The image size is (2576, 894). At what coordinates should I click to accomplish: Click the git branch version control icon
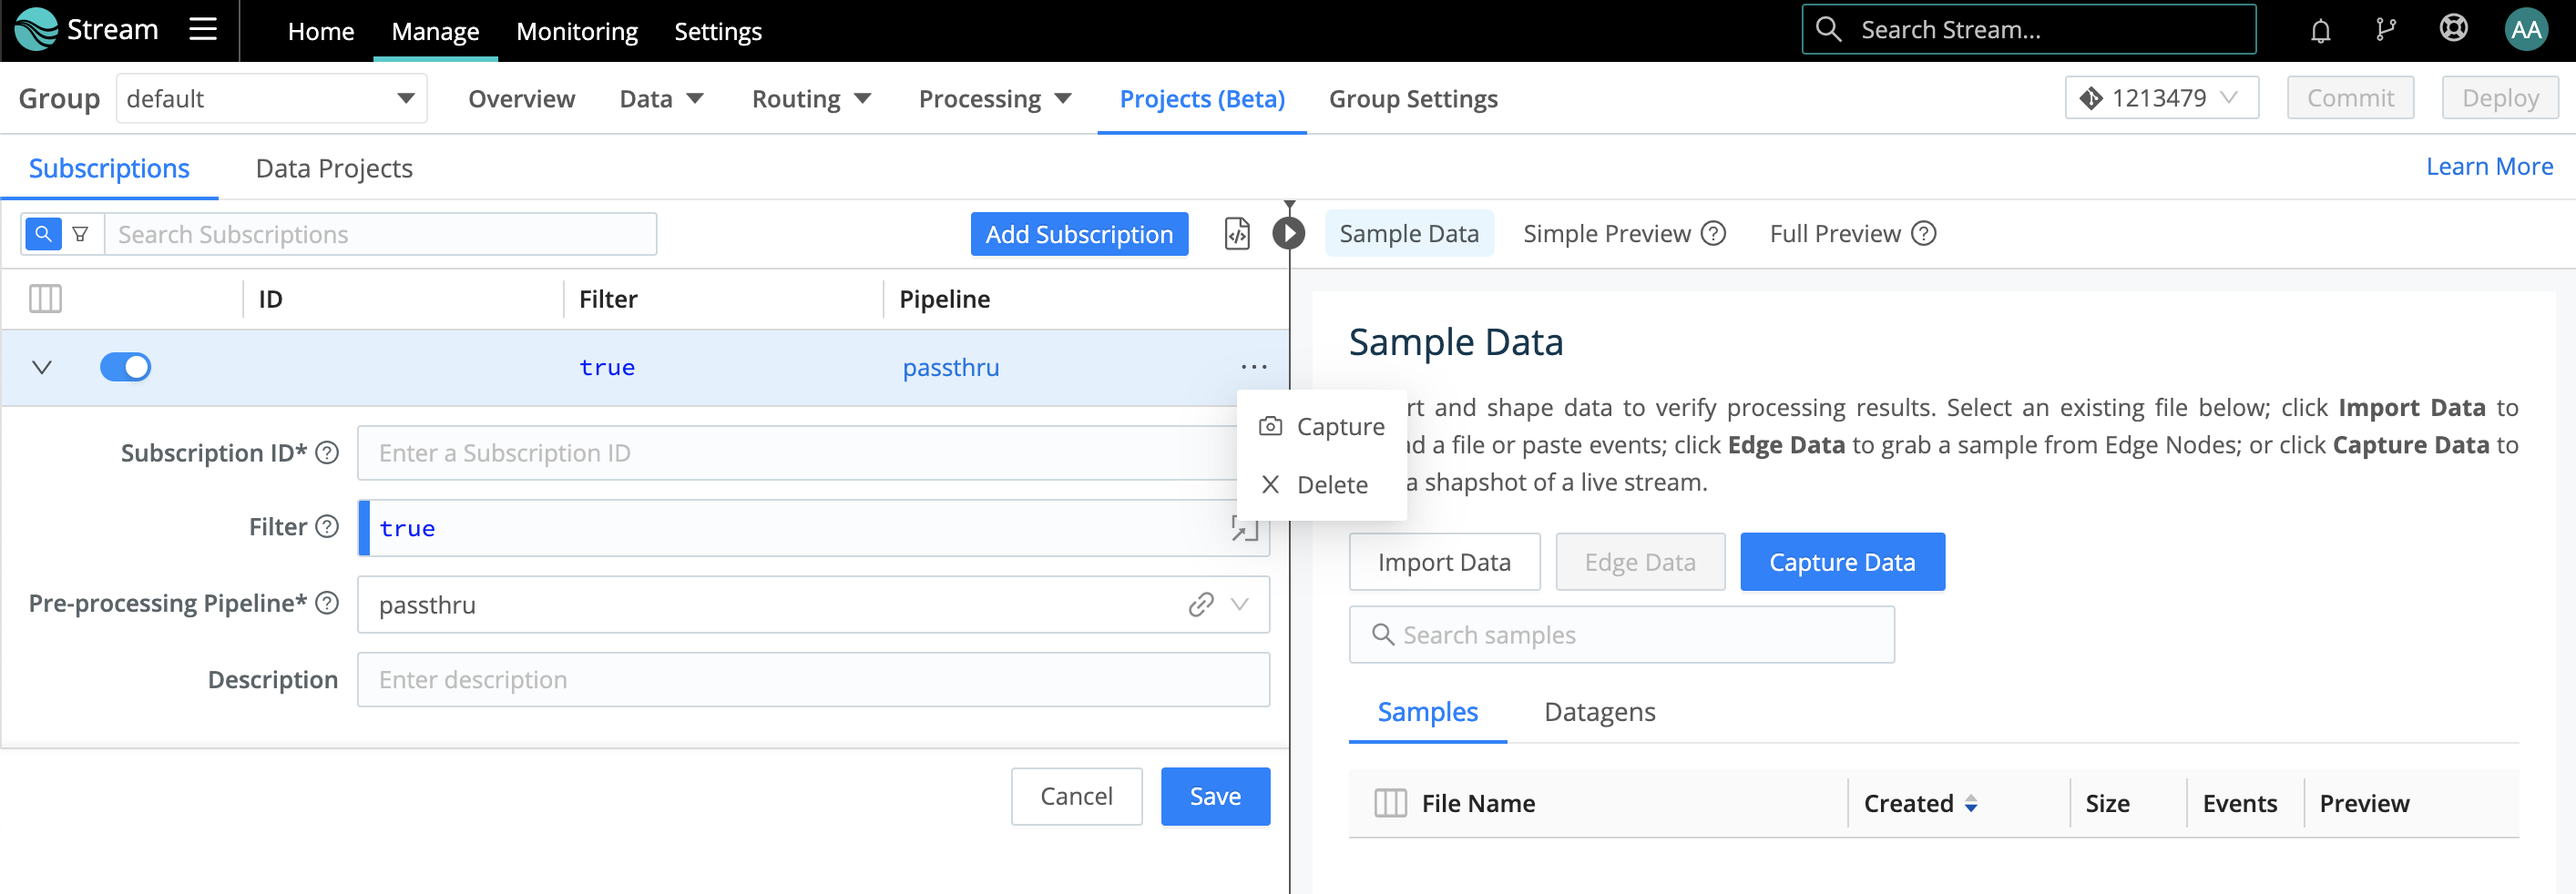click(2386, 31)
